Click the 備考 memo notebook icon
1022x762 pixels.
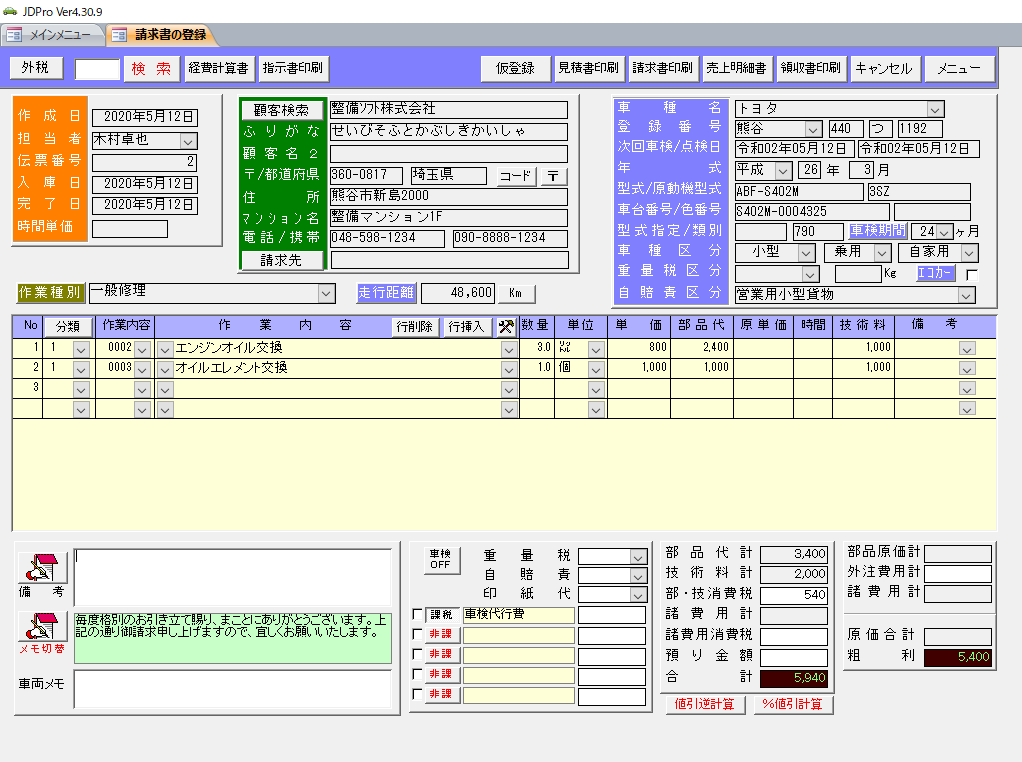pos(42,567)
